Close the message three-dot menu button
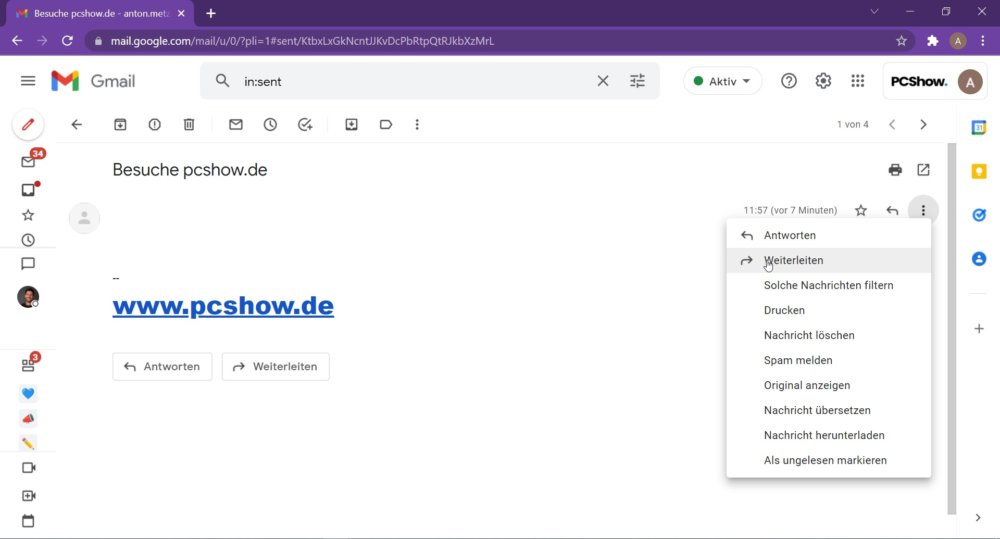Viewport: 1000px width, 539px height. (x=923, y=210)
